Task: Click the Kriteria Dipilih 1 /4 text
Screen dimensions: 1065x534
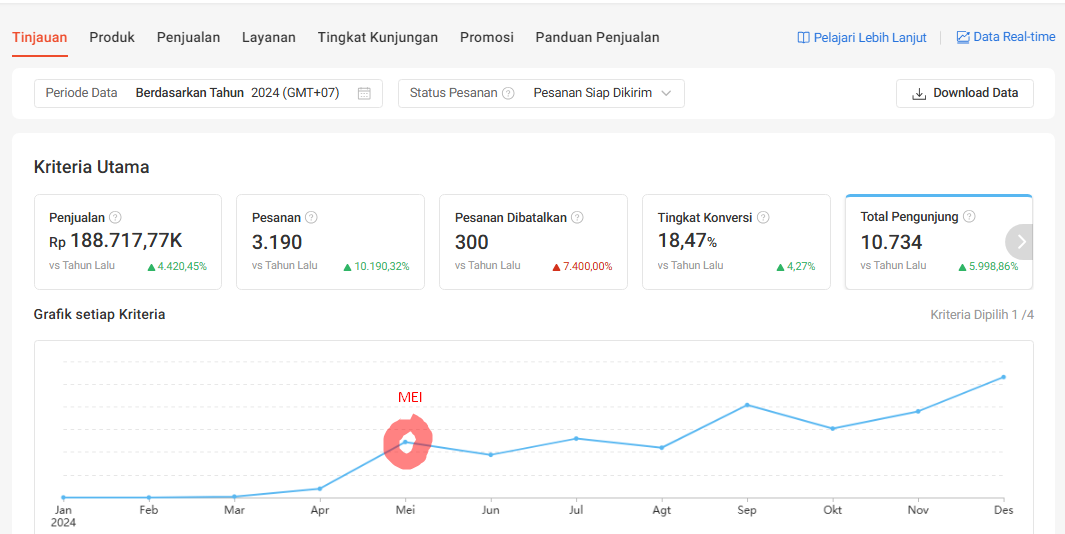Action: pos(982,315)
